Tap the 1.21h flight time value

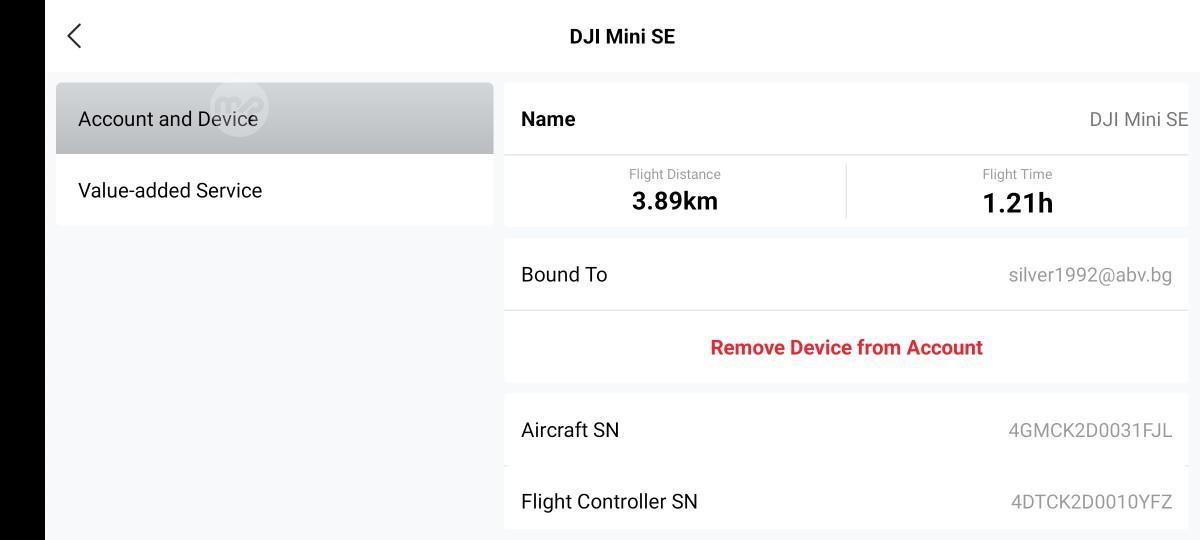click(1017, 203)
